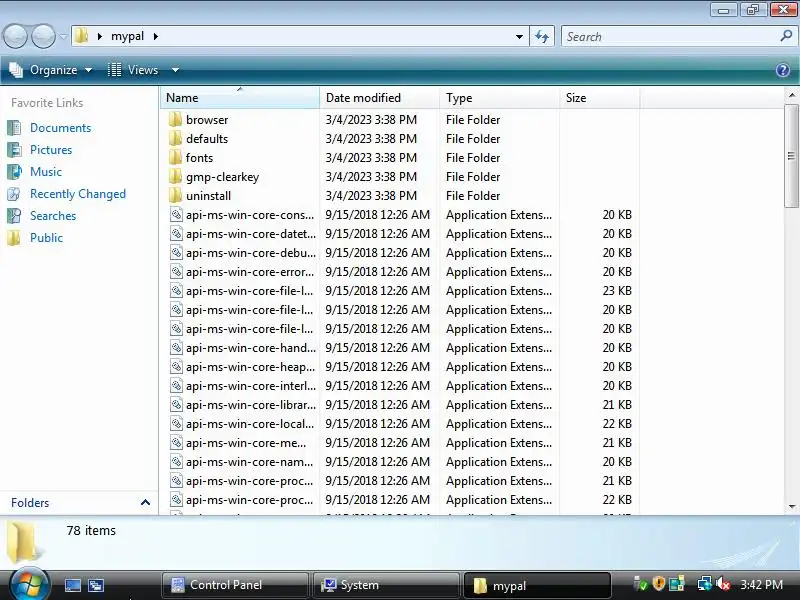Click the magnifier search icon

786,36
